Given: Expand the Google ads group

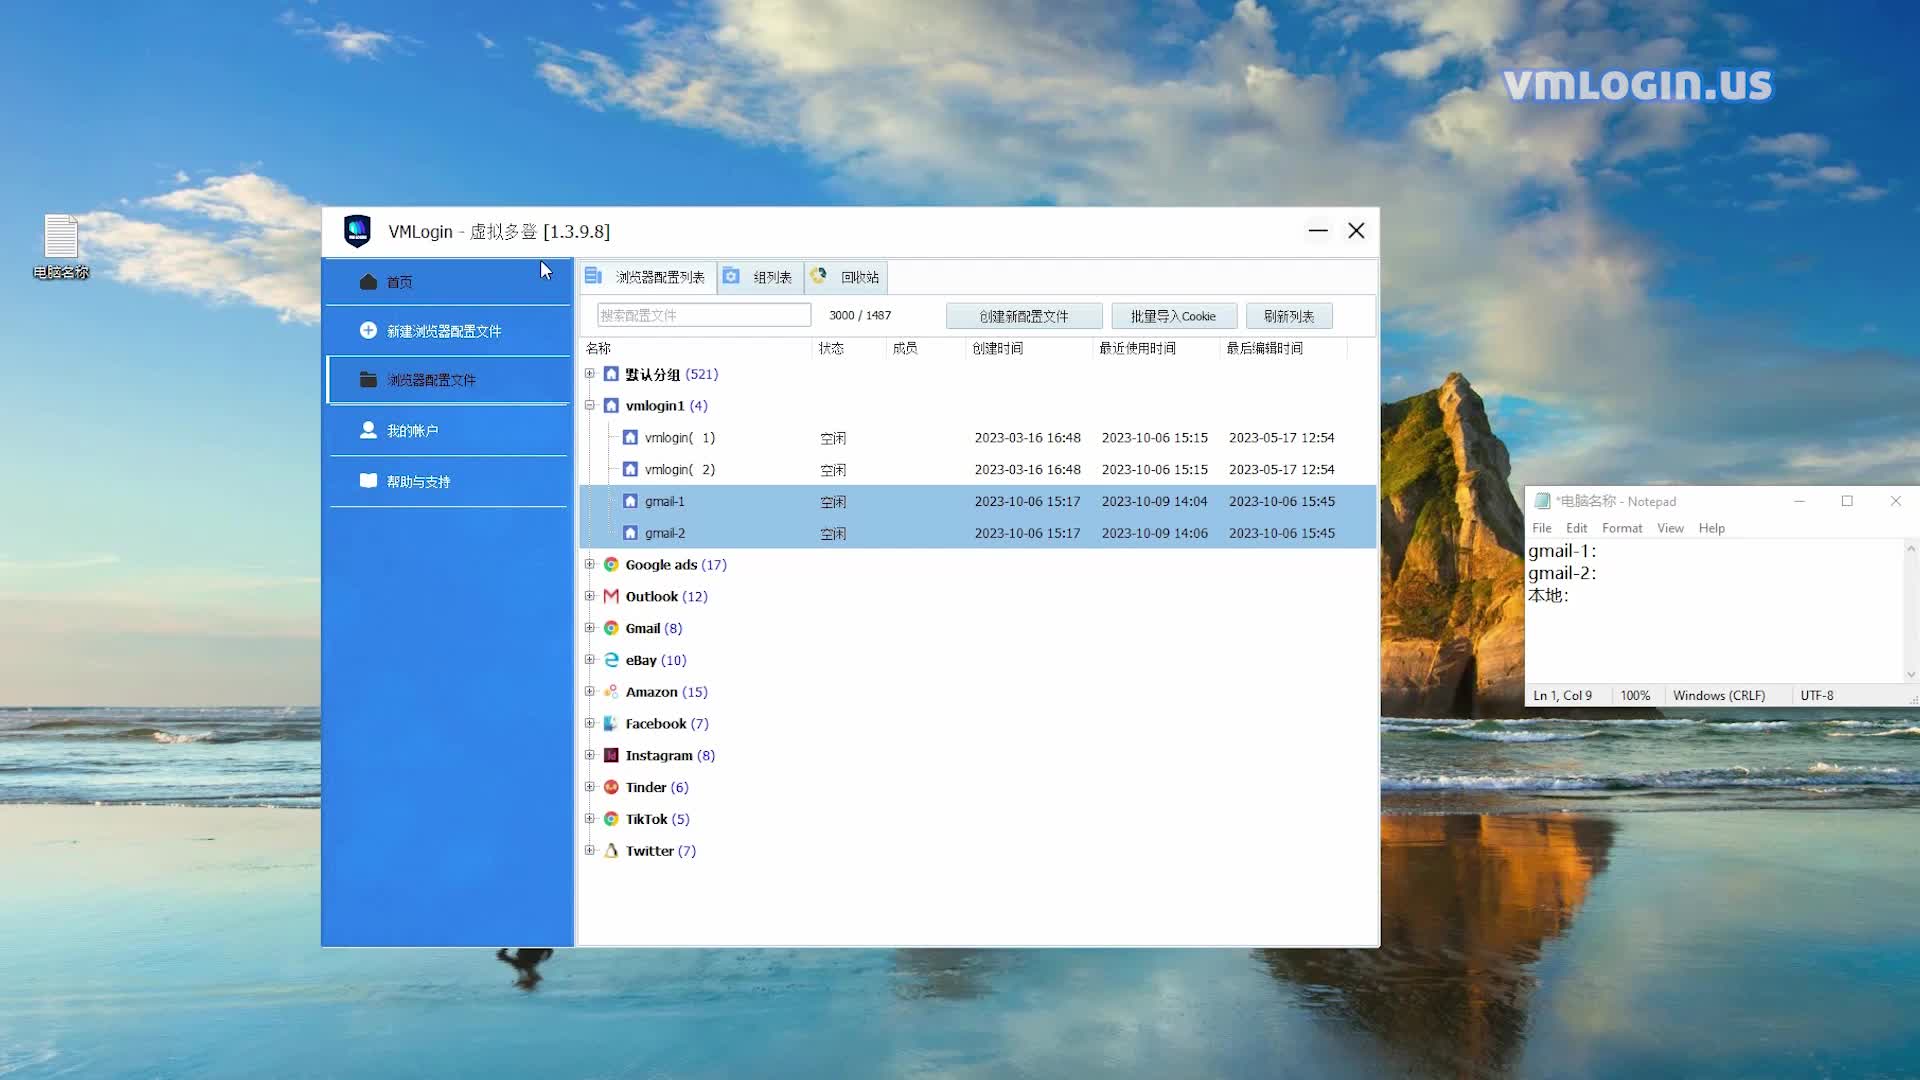Looking at the screenshot, I should 590,565.
